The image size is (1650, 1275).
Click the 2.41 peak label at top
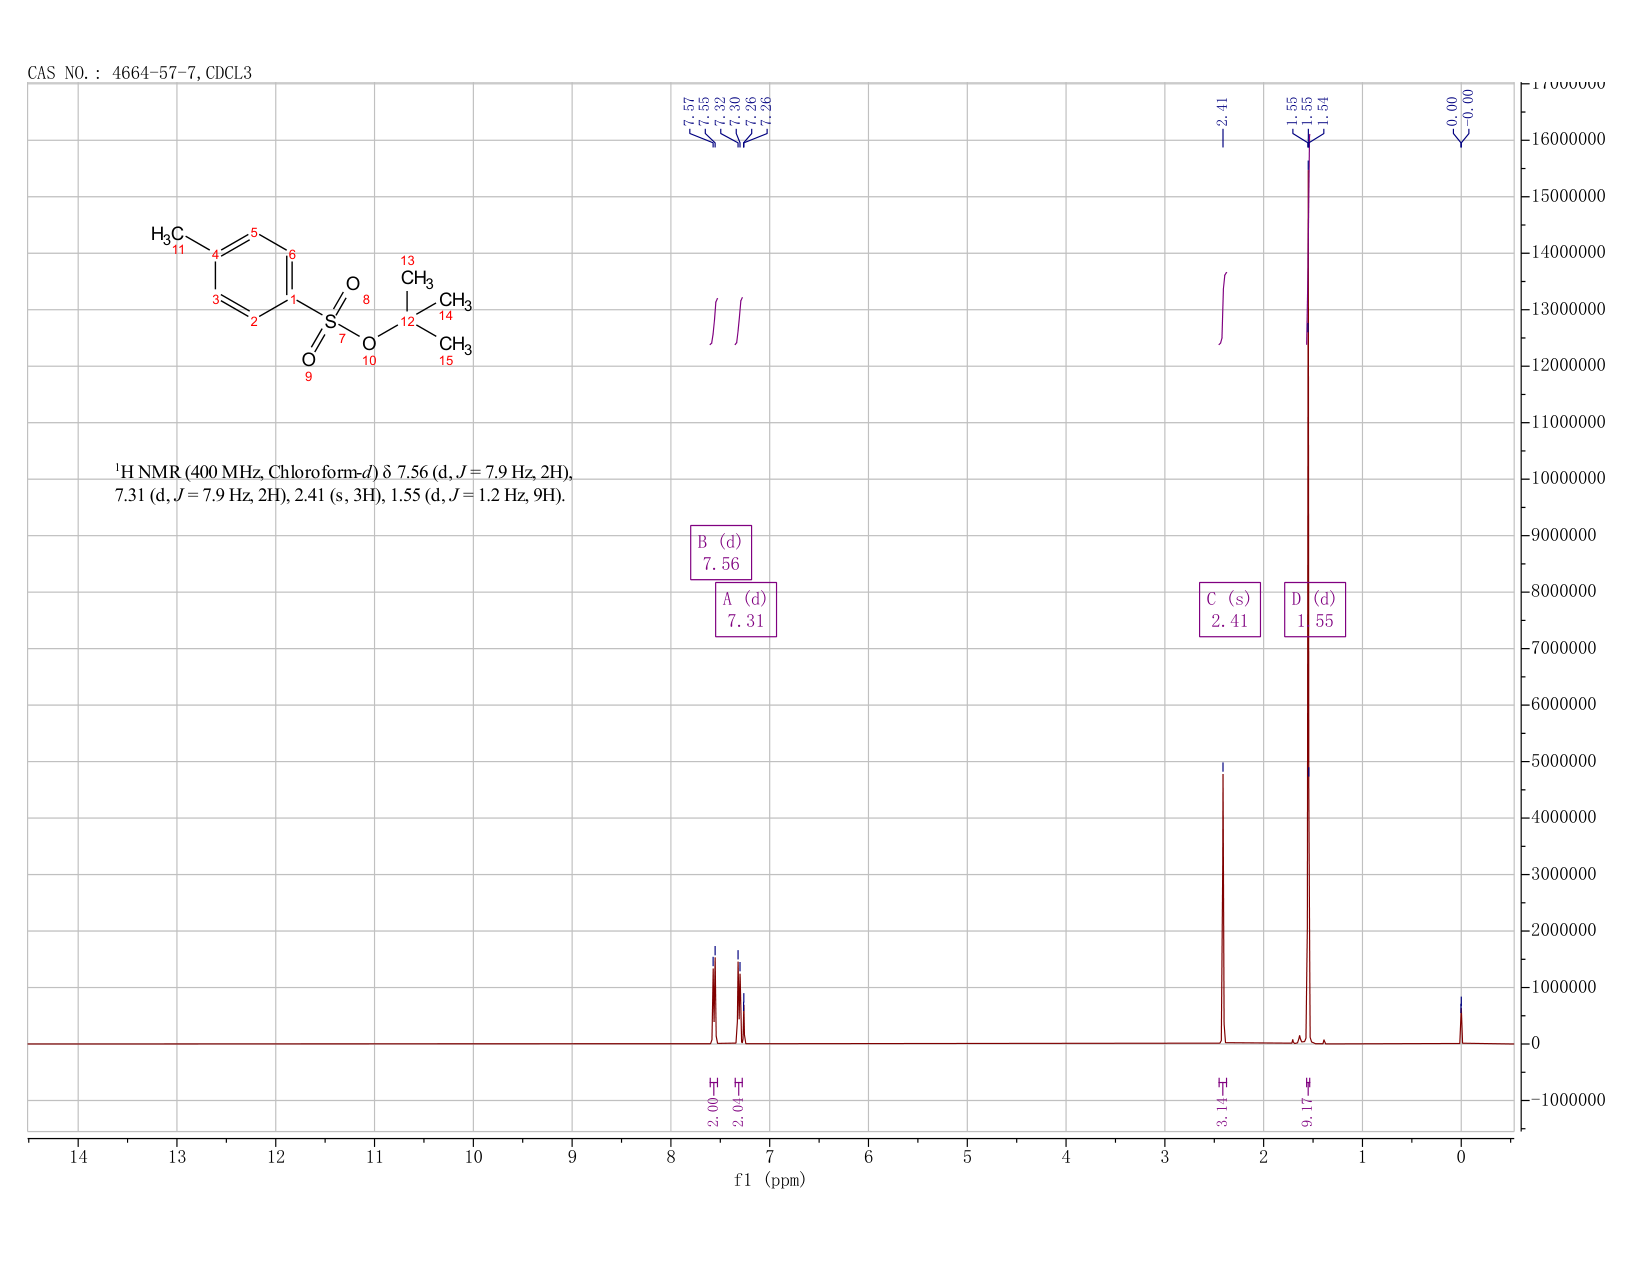[x=1222, y=111]
